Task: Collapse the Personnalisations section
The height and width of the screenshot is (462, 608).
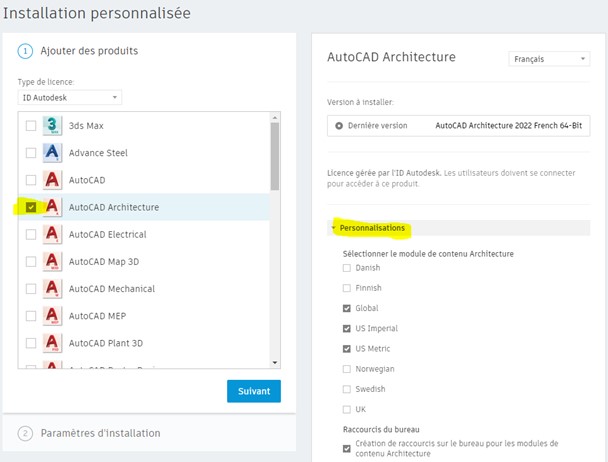Action: point(458,228)
